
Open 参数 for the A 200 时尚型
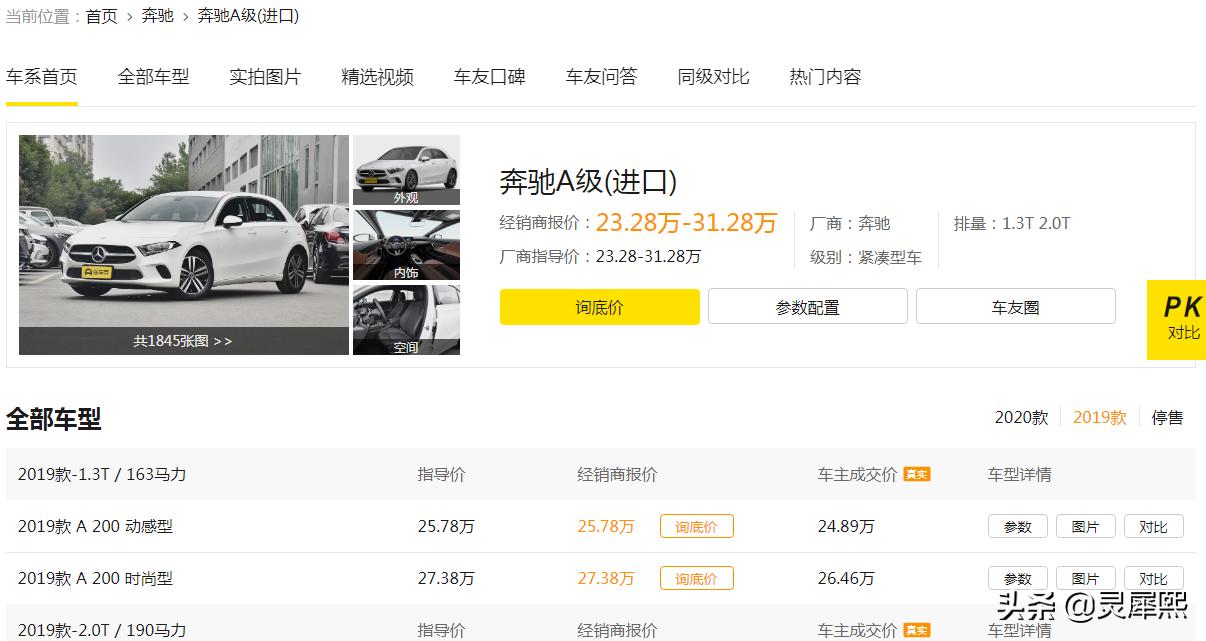[1017, 578]
